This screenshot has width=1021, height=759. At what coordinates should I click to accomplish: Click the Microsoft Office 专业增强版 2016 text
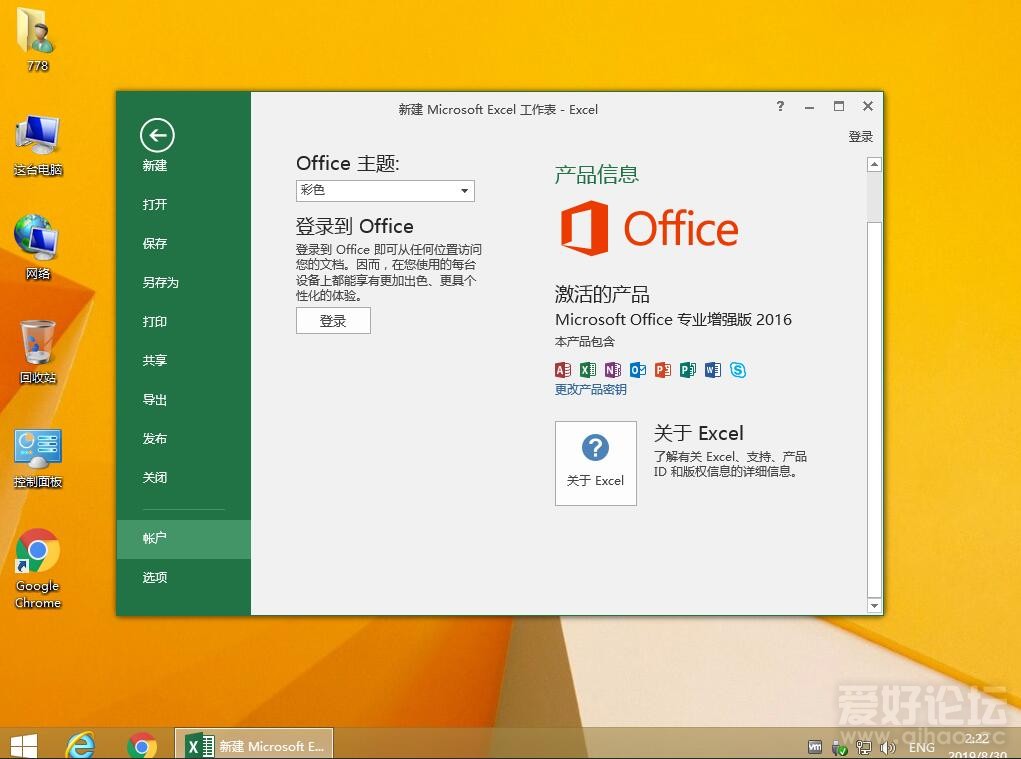(x=673, y=320)
